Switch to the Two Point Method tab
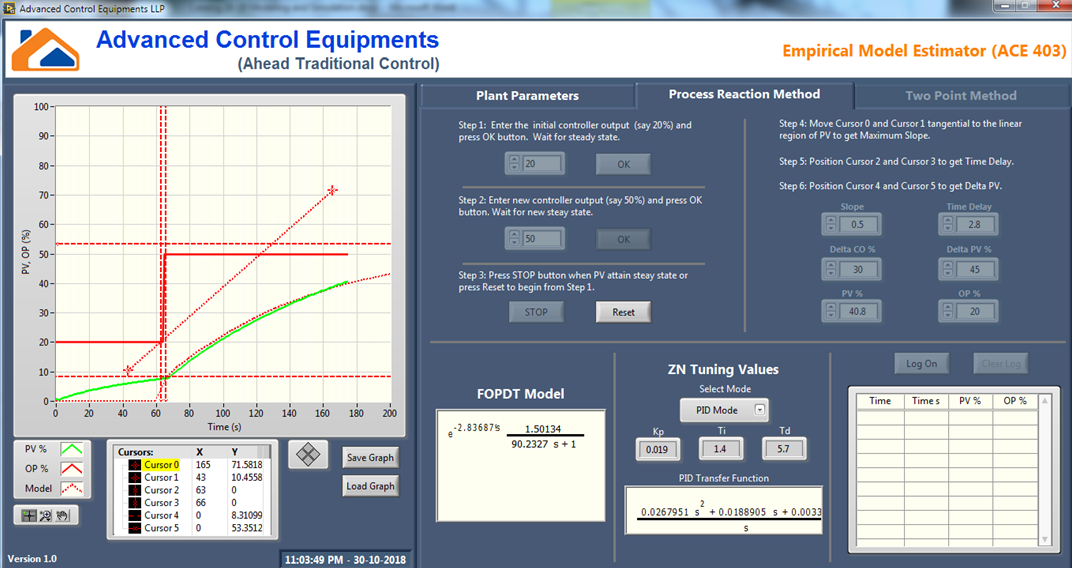This screenshot has height=568, width=1072. click(x=961, y=96)
